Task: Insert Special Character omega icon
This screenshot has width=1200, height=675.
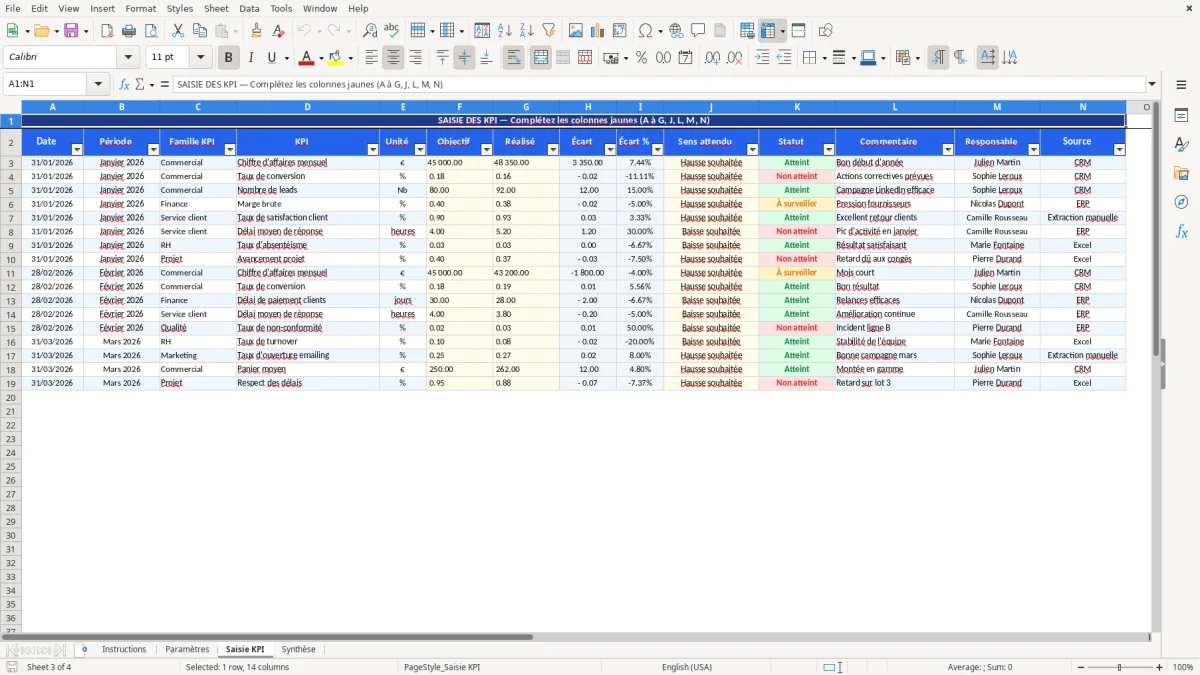Action: pos(646,31)
